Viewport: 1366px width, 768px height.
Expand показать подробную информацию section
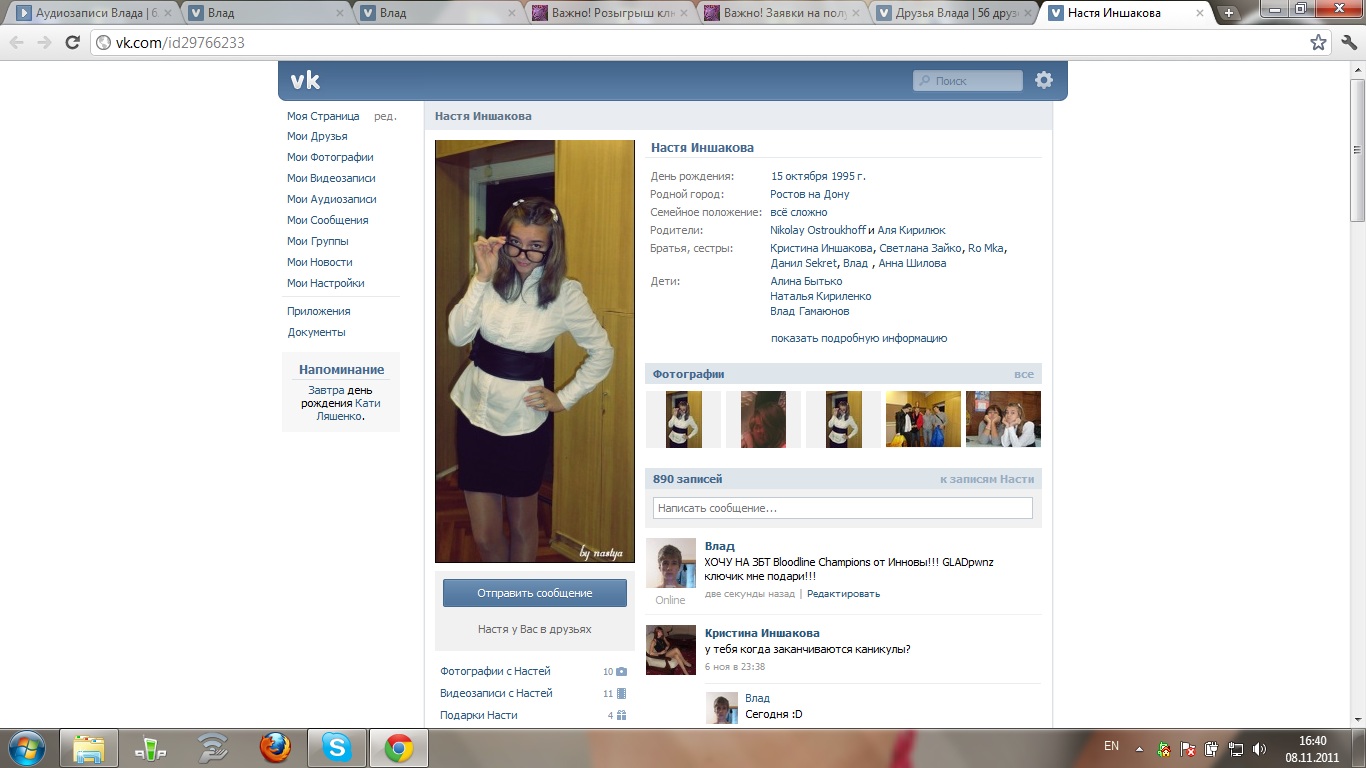pos(858,339)
